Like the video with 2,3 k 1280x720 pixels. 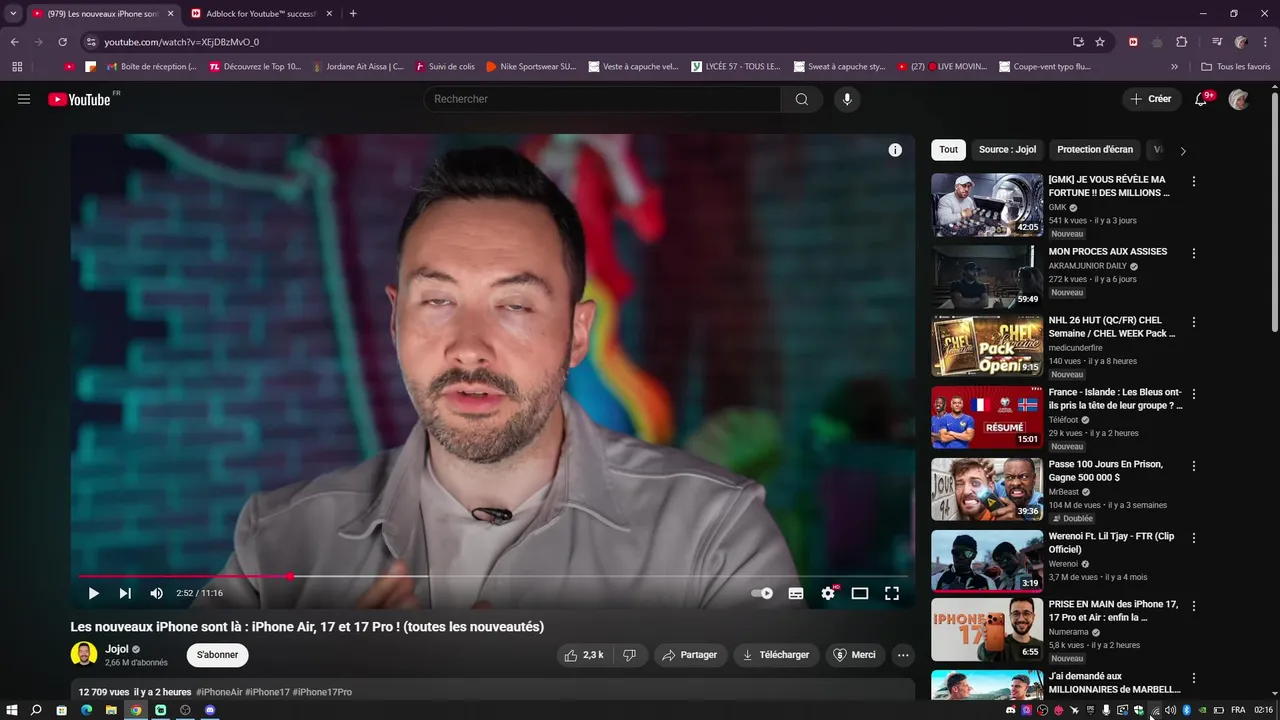(584, 655)
